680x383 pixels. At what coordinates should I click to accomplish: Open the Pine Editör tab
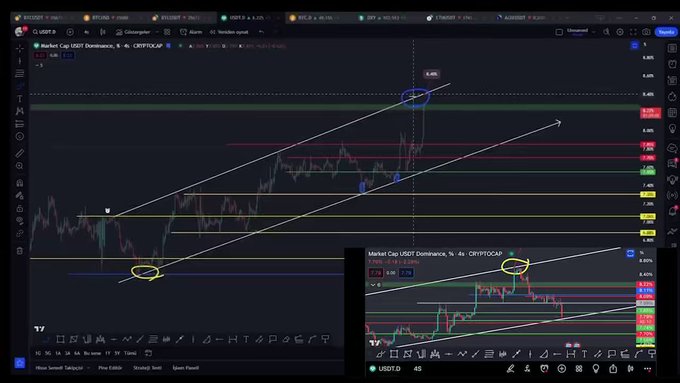110,368
